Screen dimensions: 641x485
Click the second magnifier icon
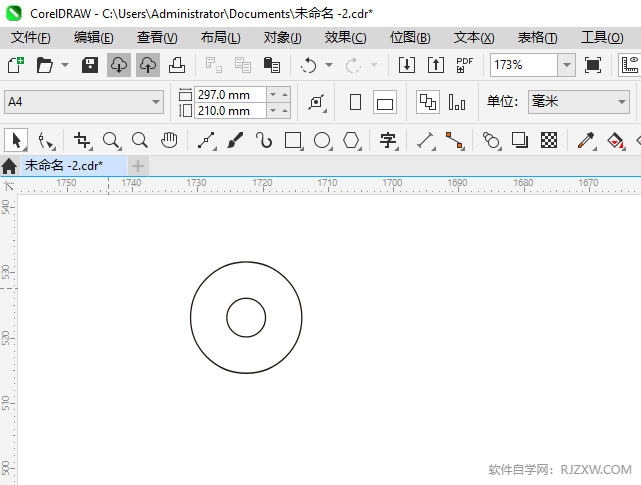click(x=140, y=141)
